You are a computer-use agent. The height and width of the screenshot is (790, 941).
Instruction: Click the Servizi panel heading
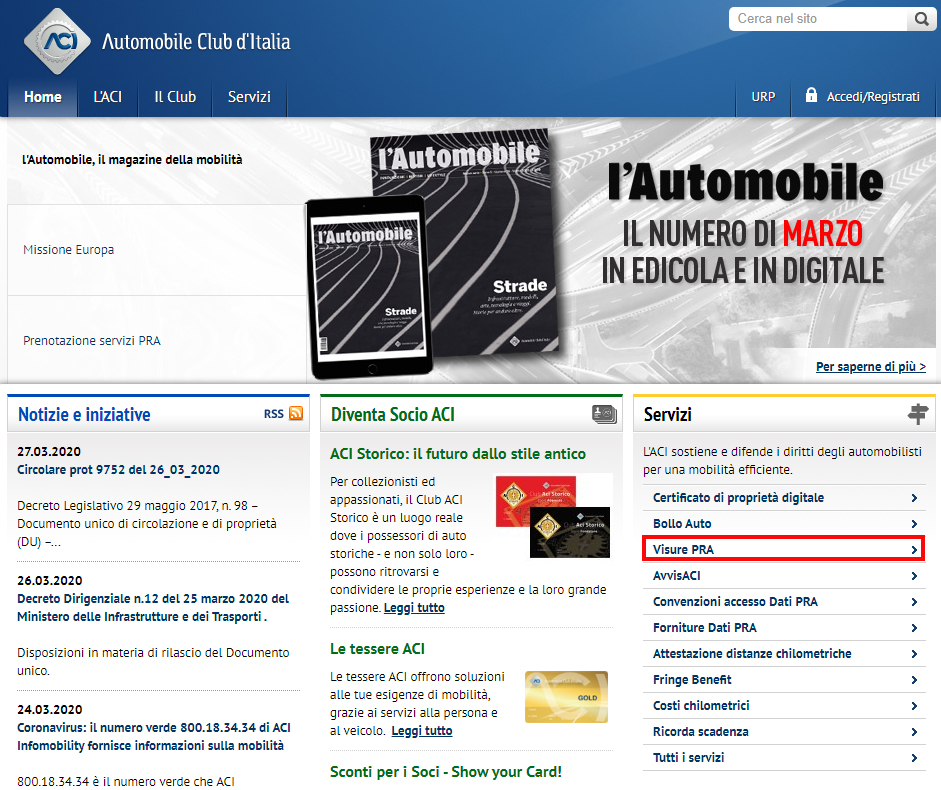(x=667, y=414)
